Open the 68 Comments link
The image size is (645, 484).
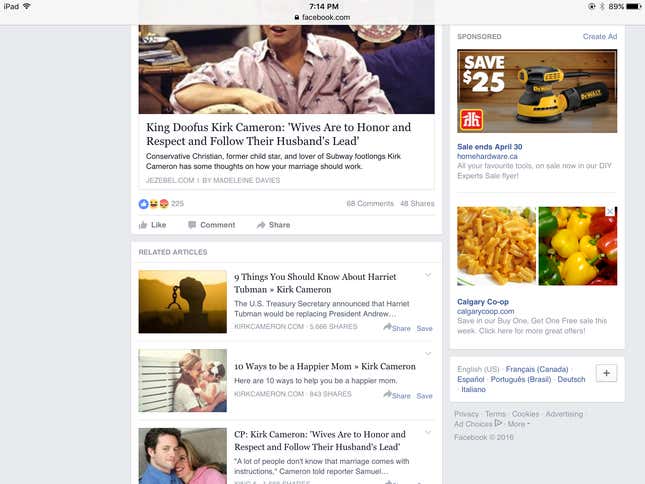point(370,204)
